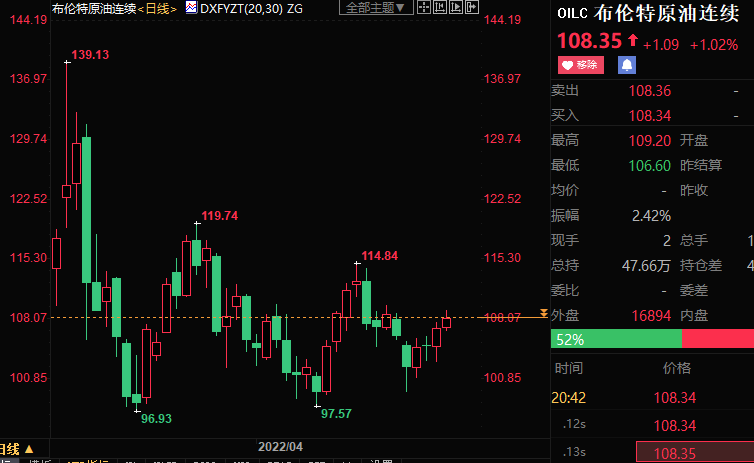This screenshot has width=754, height=463.
Task: Open the 全部主题 dropdown
Action: coord(376,8)
